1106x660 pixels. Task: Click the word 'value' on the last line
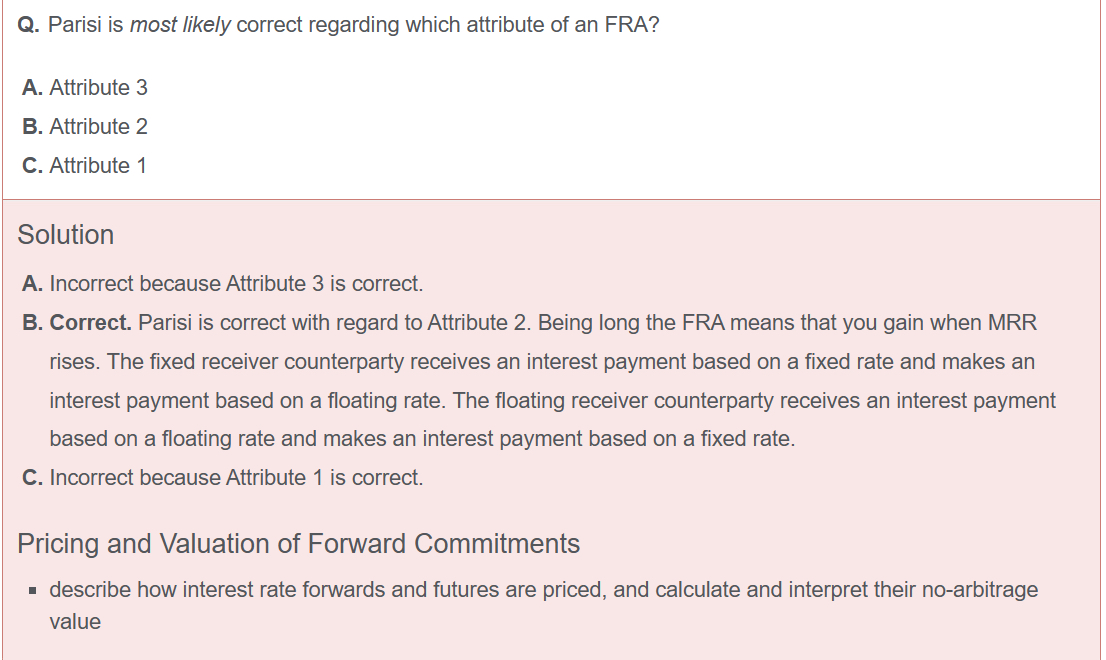(75, 622)
